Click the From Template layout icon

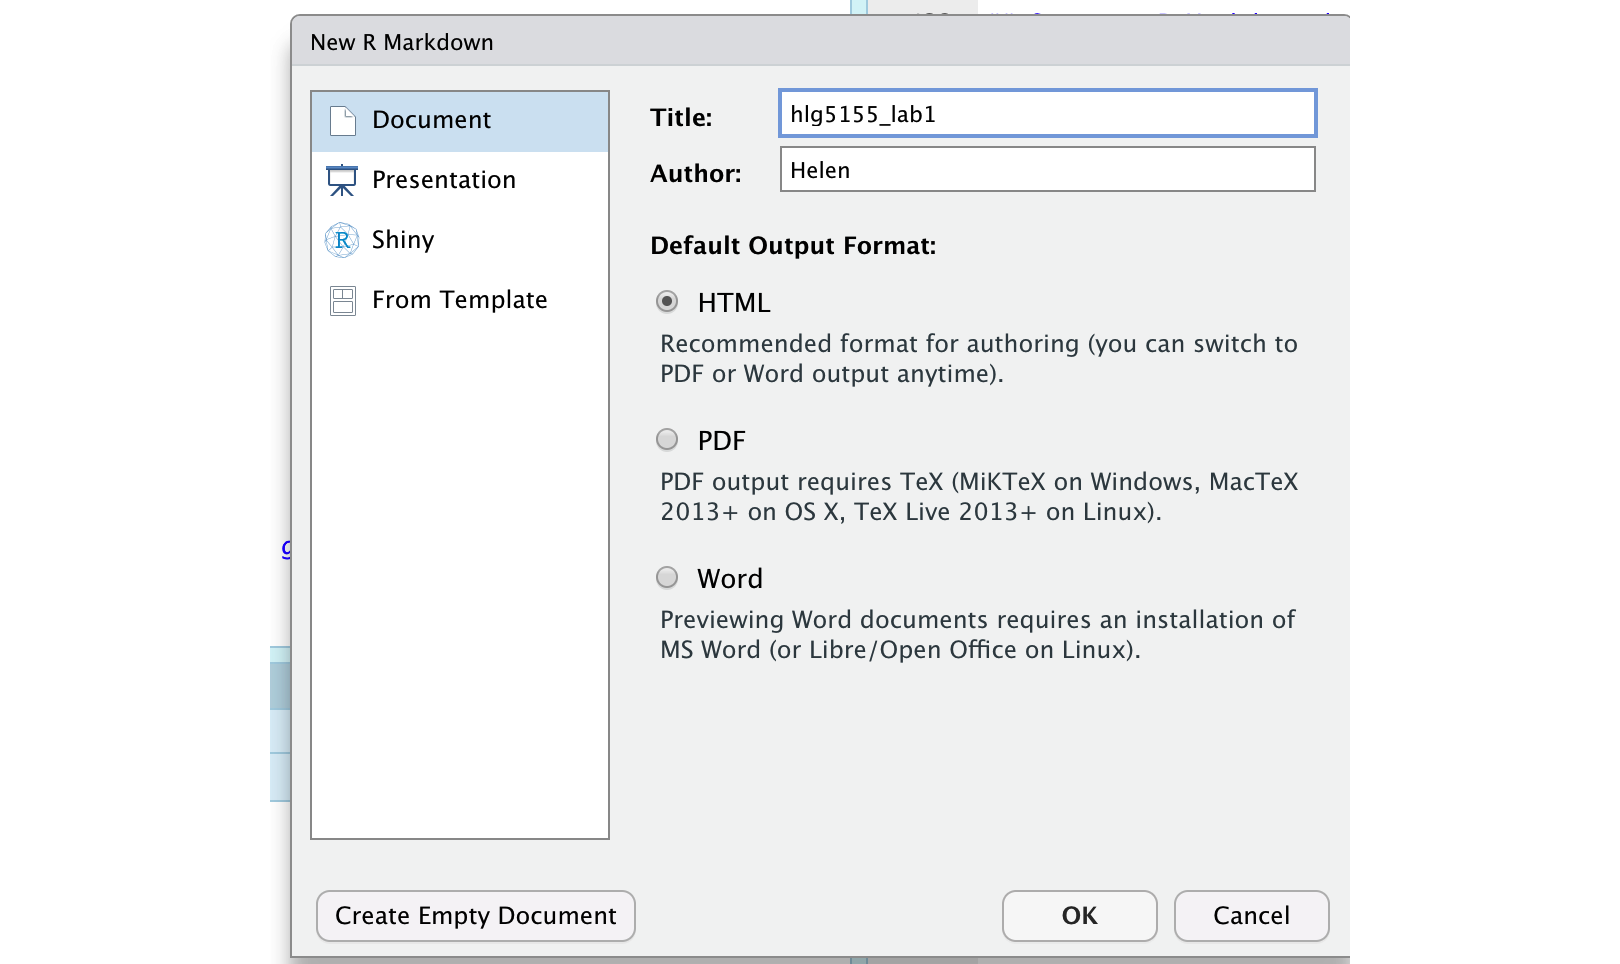(343, 301)
